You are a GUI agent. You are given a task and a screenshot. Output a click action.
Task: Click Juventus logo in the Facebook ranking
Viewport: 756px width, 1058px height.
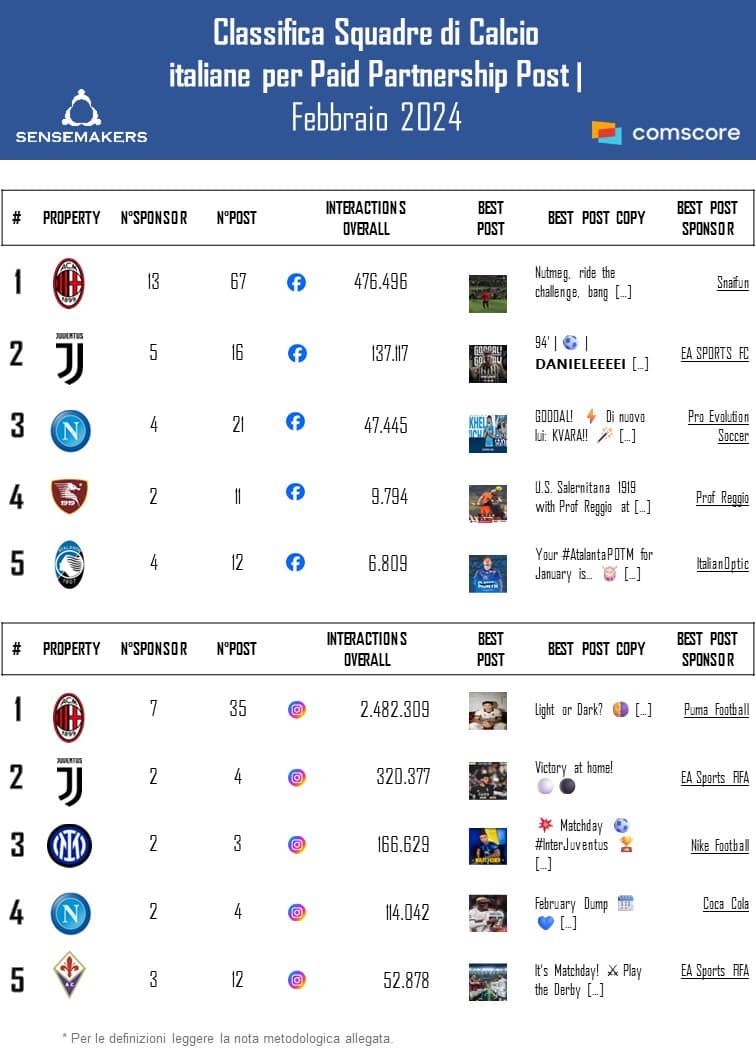tap(70, 358)
